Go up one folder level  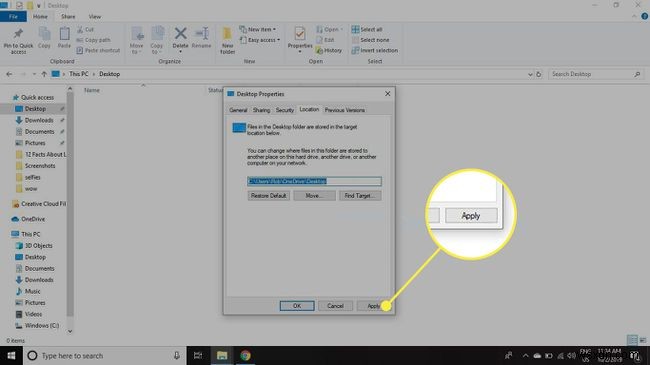click(44, 74)
